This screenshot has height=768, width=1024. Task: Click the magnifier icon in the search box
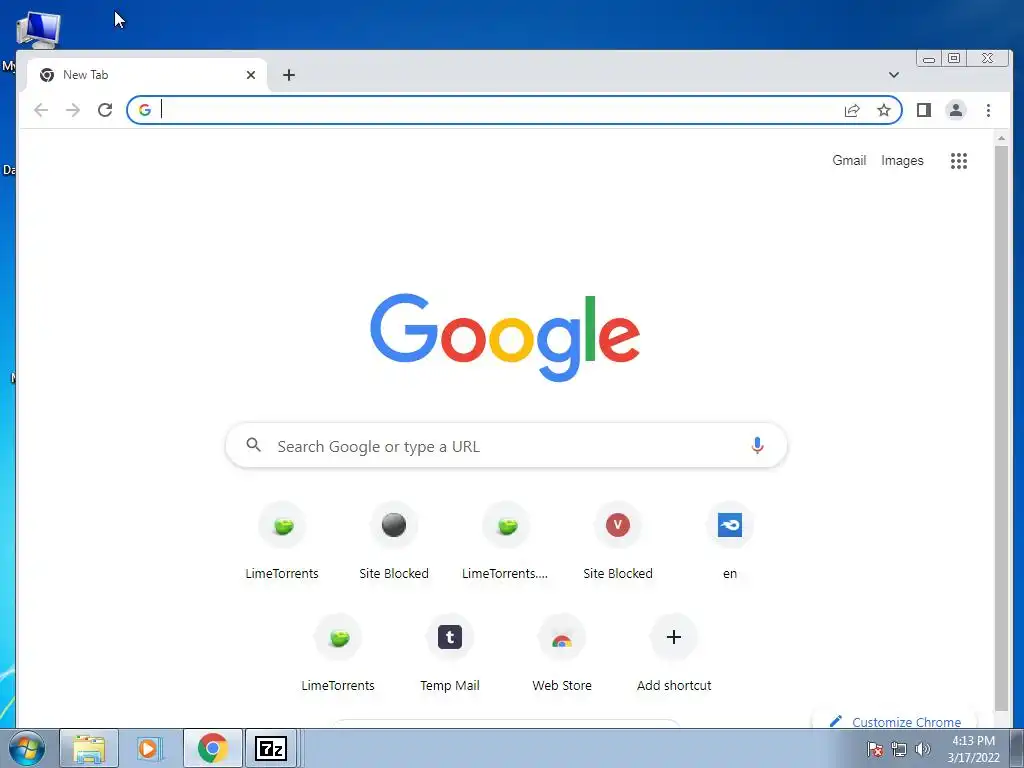pyautogui.click(x=253, y=445)
